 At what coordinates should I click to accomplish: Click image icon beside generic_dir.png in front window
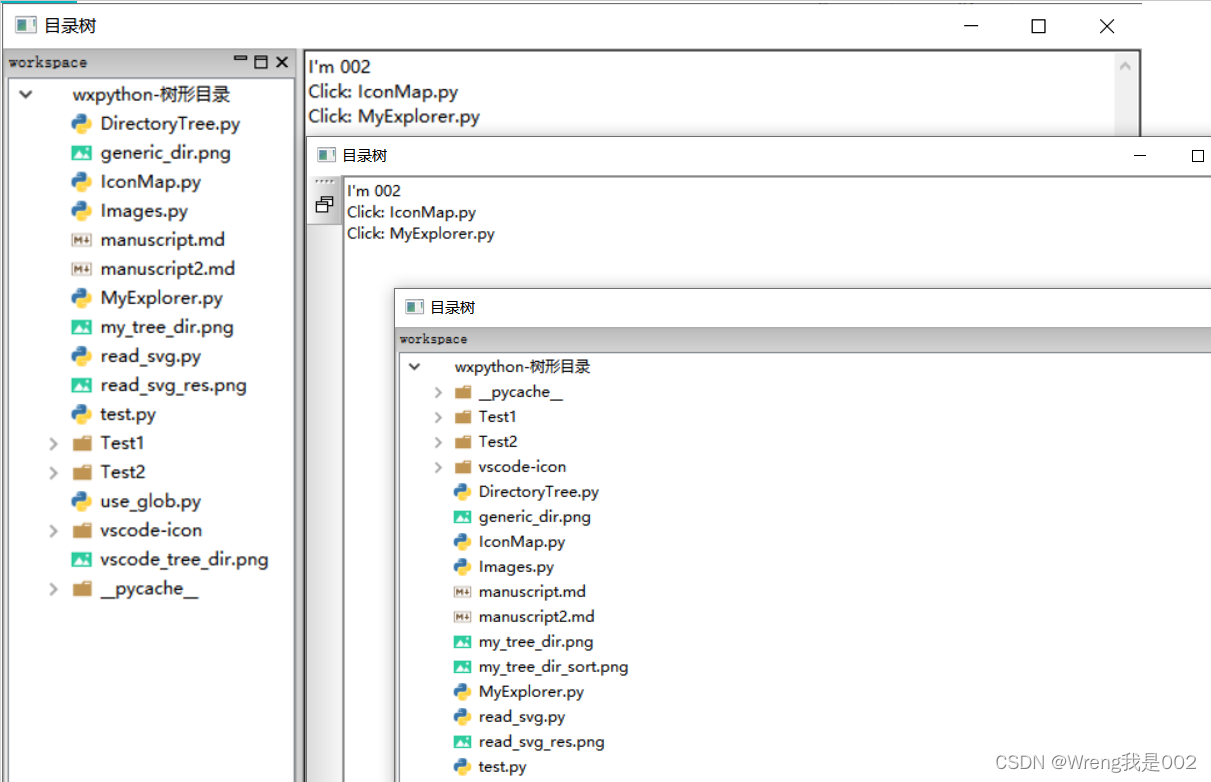click(x=462, y=517)
